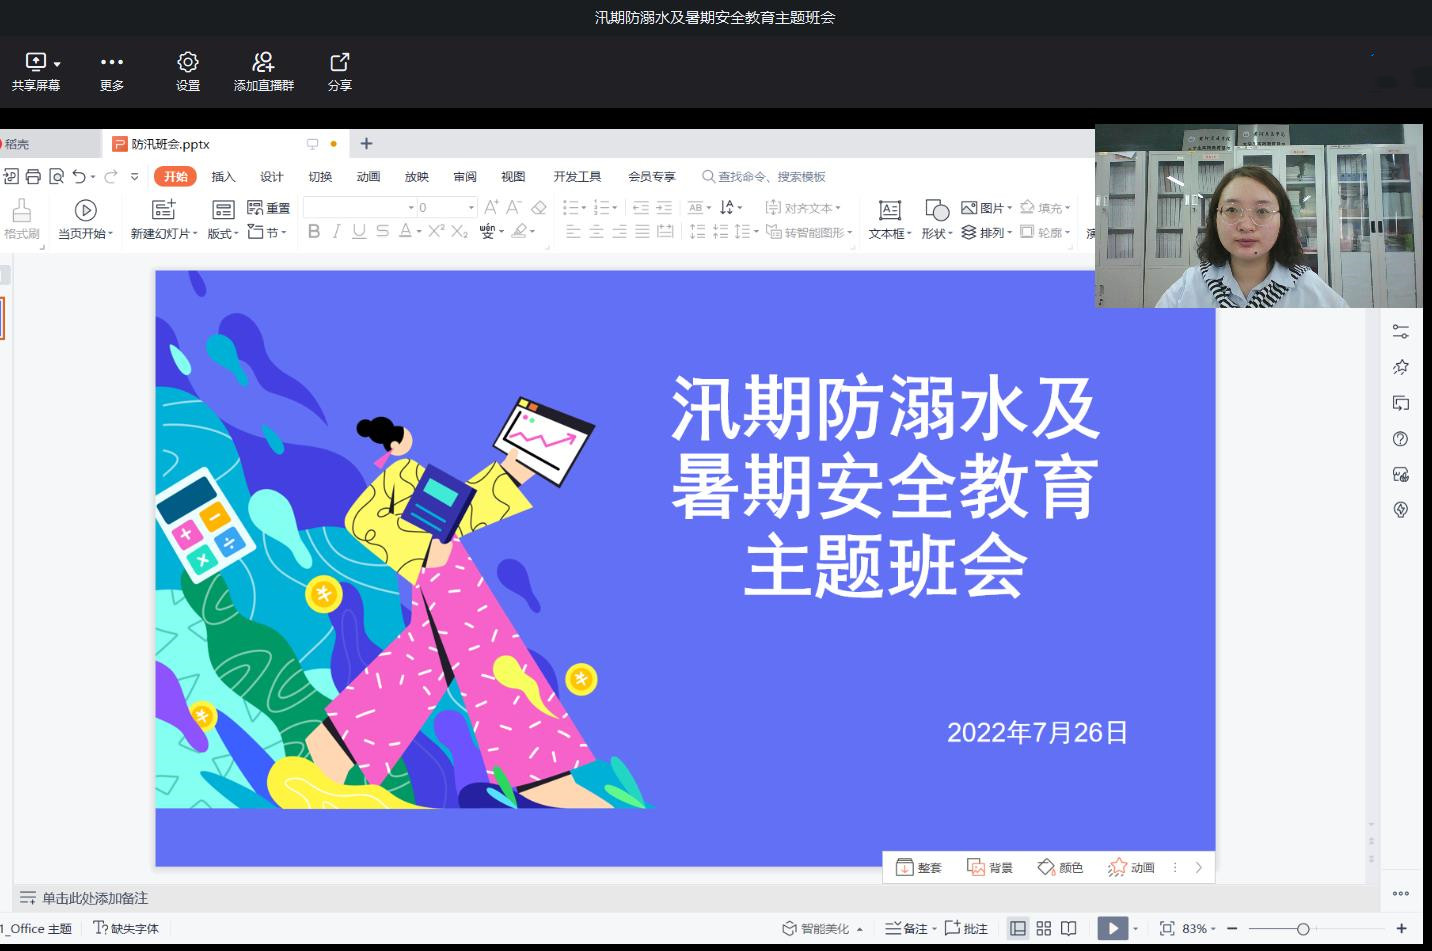
Task: Toggle italic formatting
Action: (336, 231)
